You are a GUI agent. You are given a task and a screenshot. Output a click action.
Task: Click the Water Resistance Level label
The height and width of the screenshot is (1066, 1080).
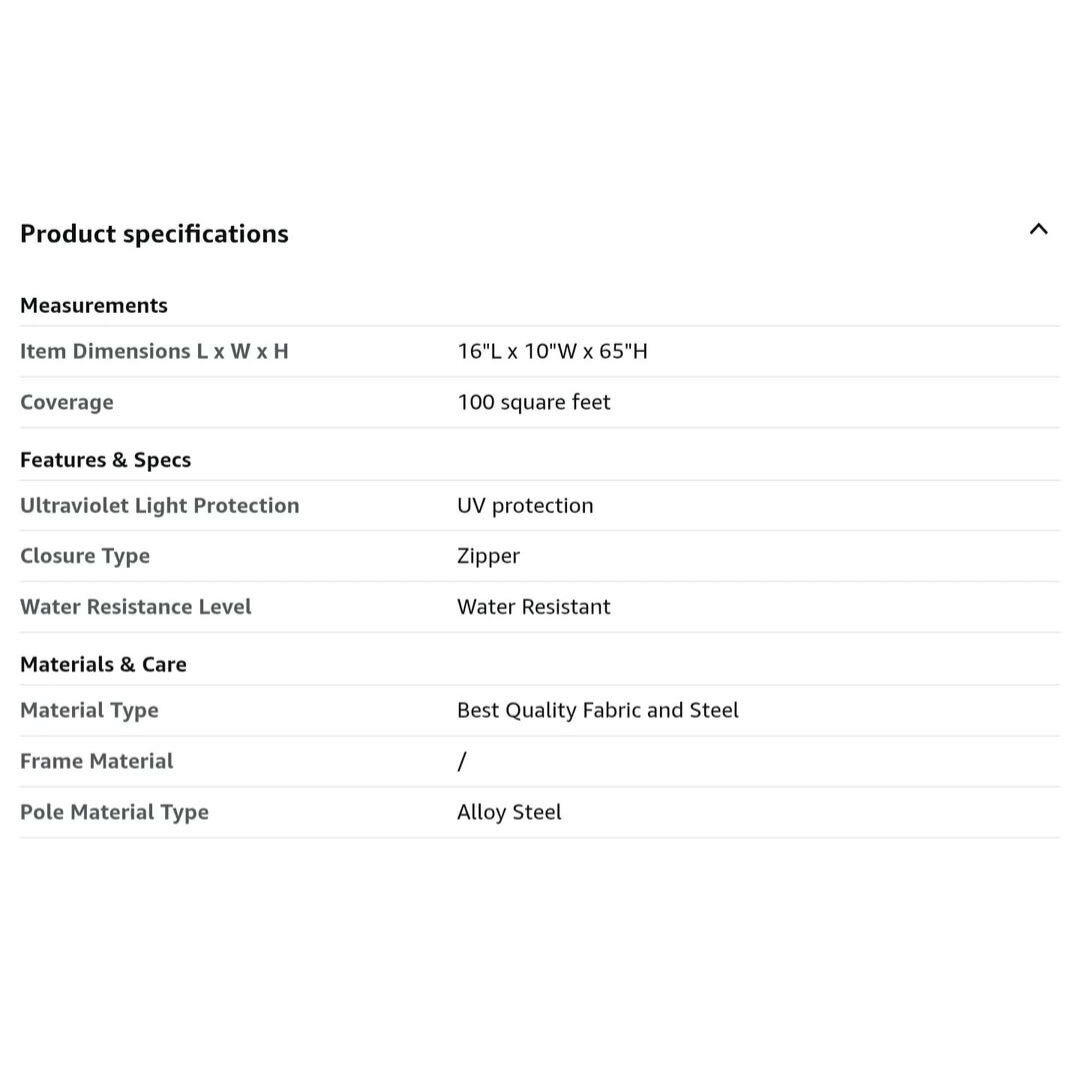(136, 607)
